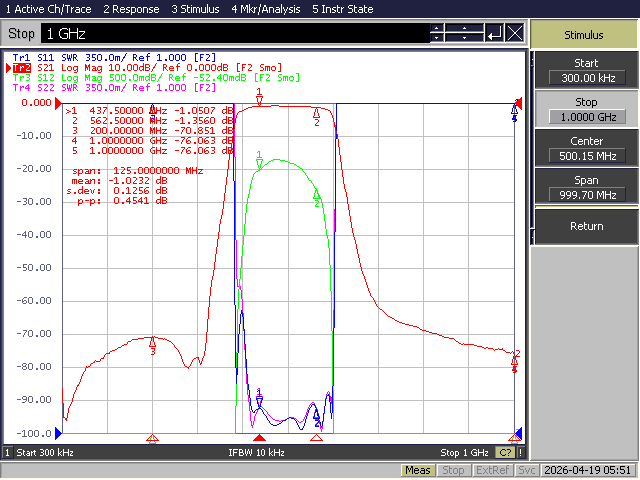The image size is (640, 480).
Task: Click the small step-up arrow in entry bar
Action: tap(437, 28)
